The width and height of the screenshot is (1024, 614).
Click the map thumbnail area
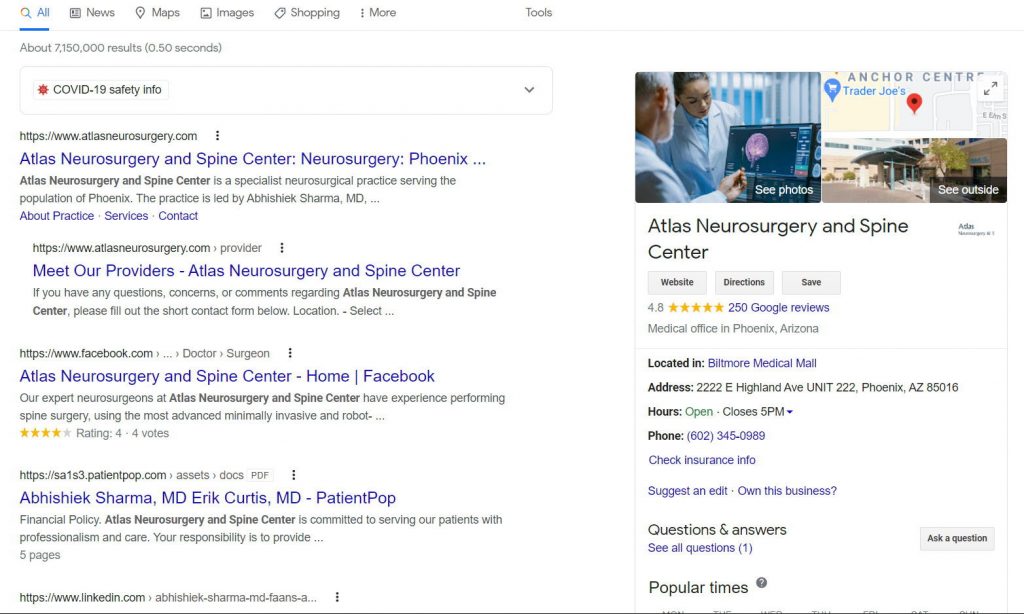[x=914, y=105]
